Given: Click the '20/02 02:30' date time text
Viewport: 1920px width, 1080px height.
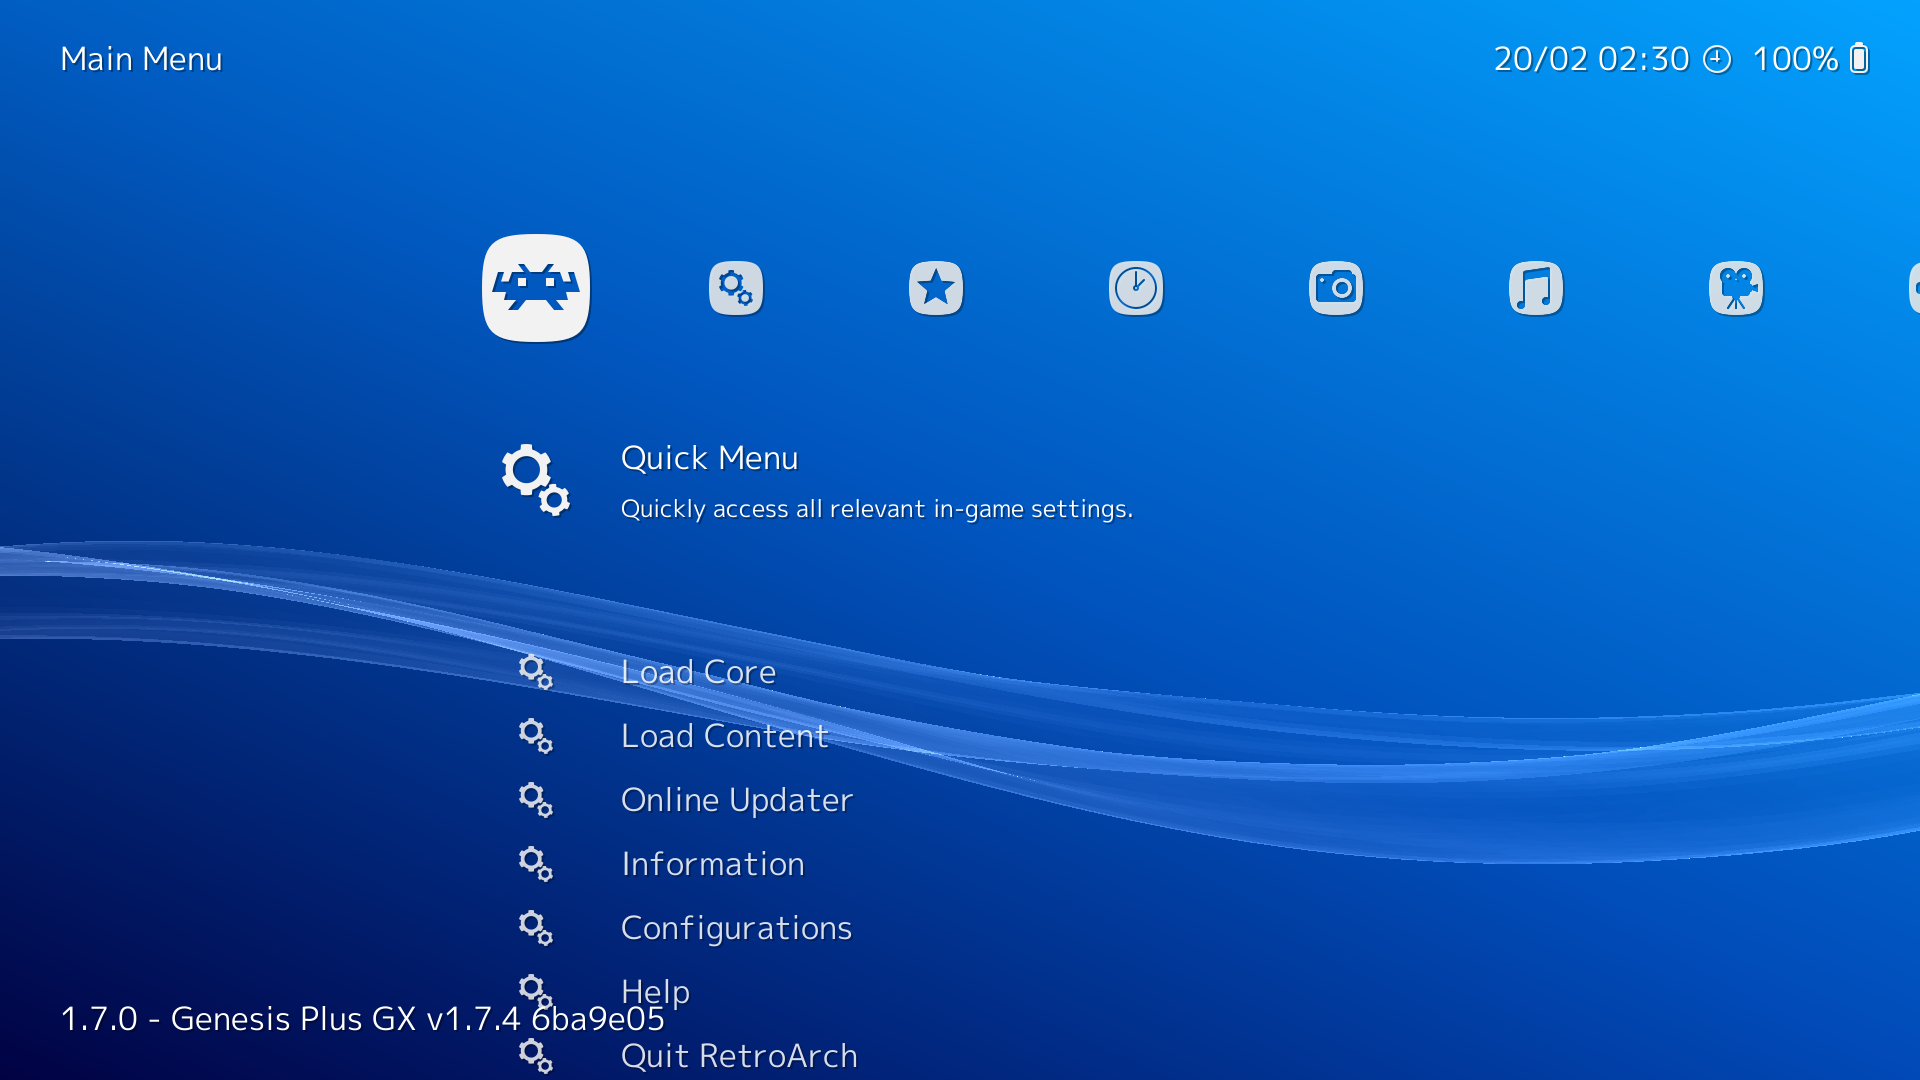Looking at the screenshot, I should coord(1591,59).
